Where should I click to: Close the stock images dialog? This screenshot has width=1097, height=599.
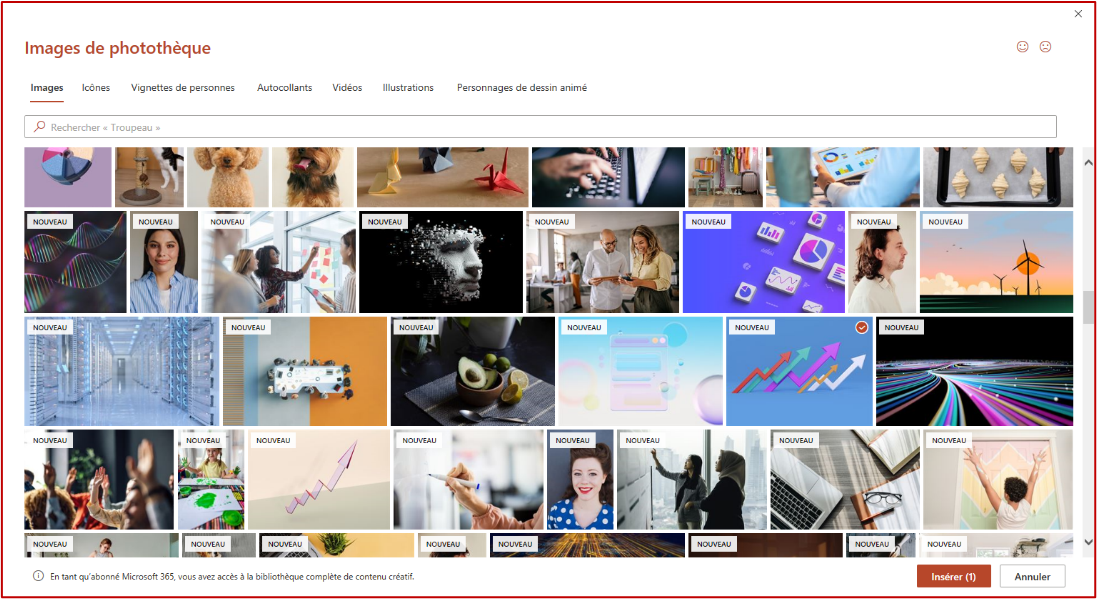[1078, 13]
